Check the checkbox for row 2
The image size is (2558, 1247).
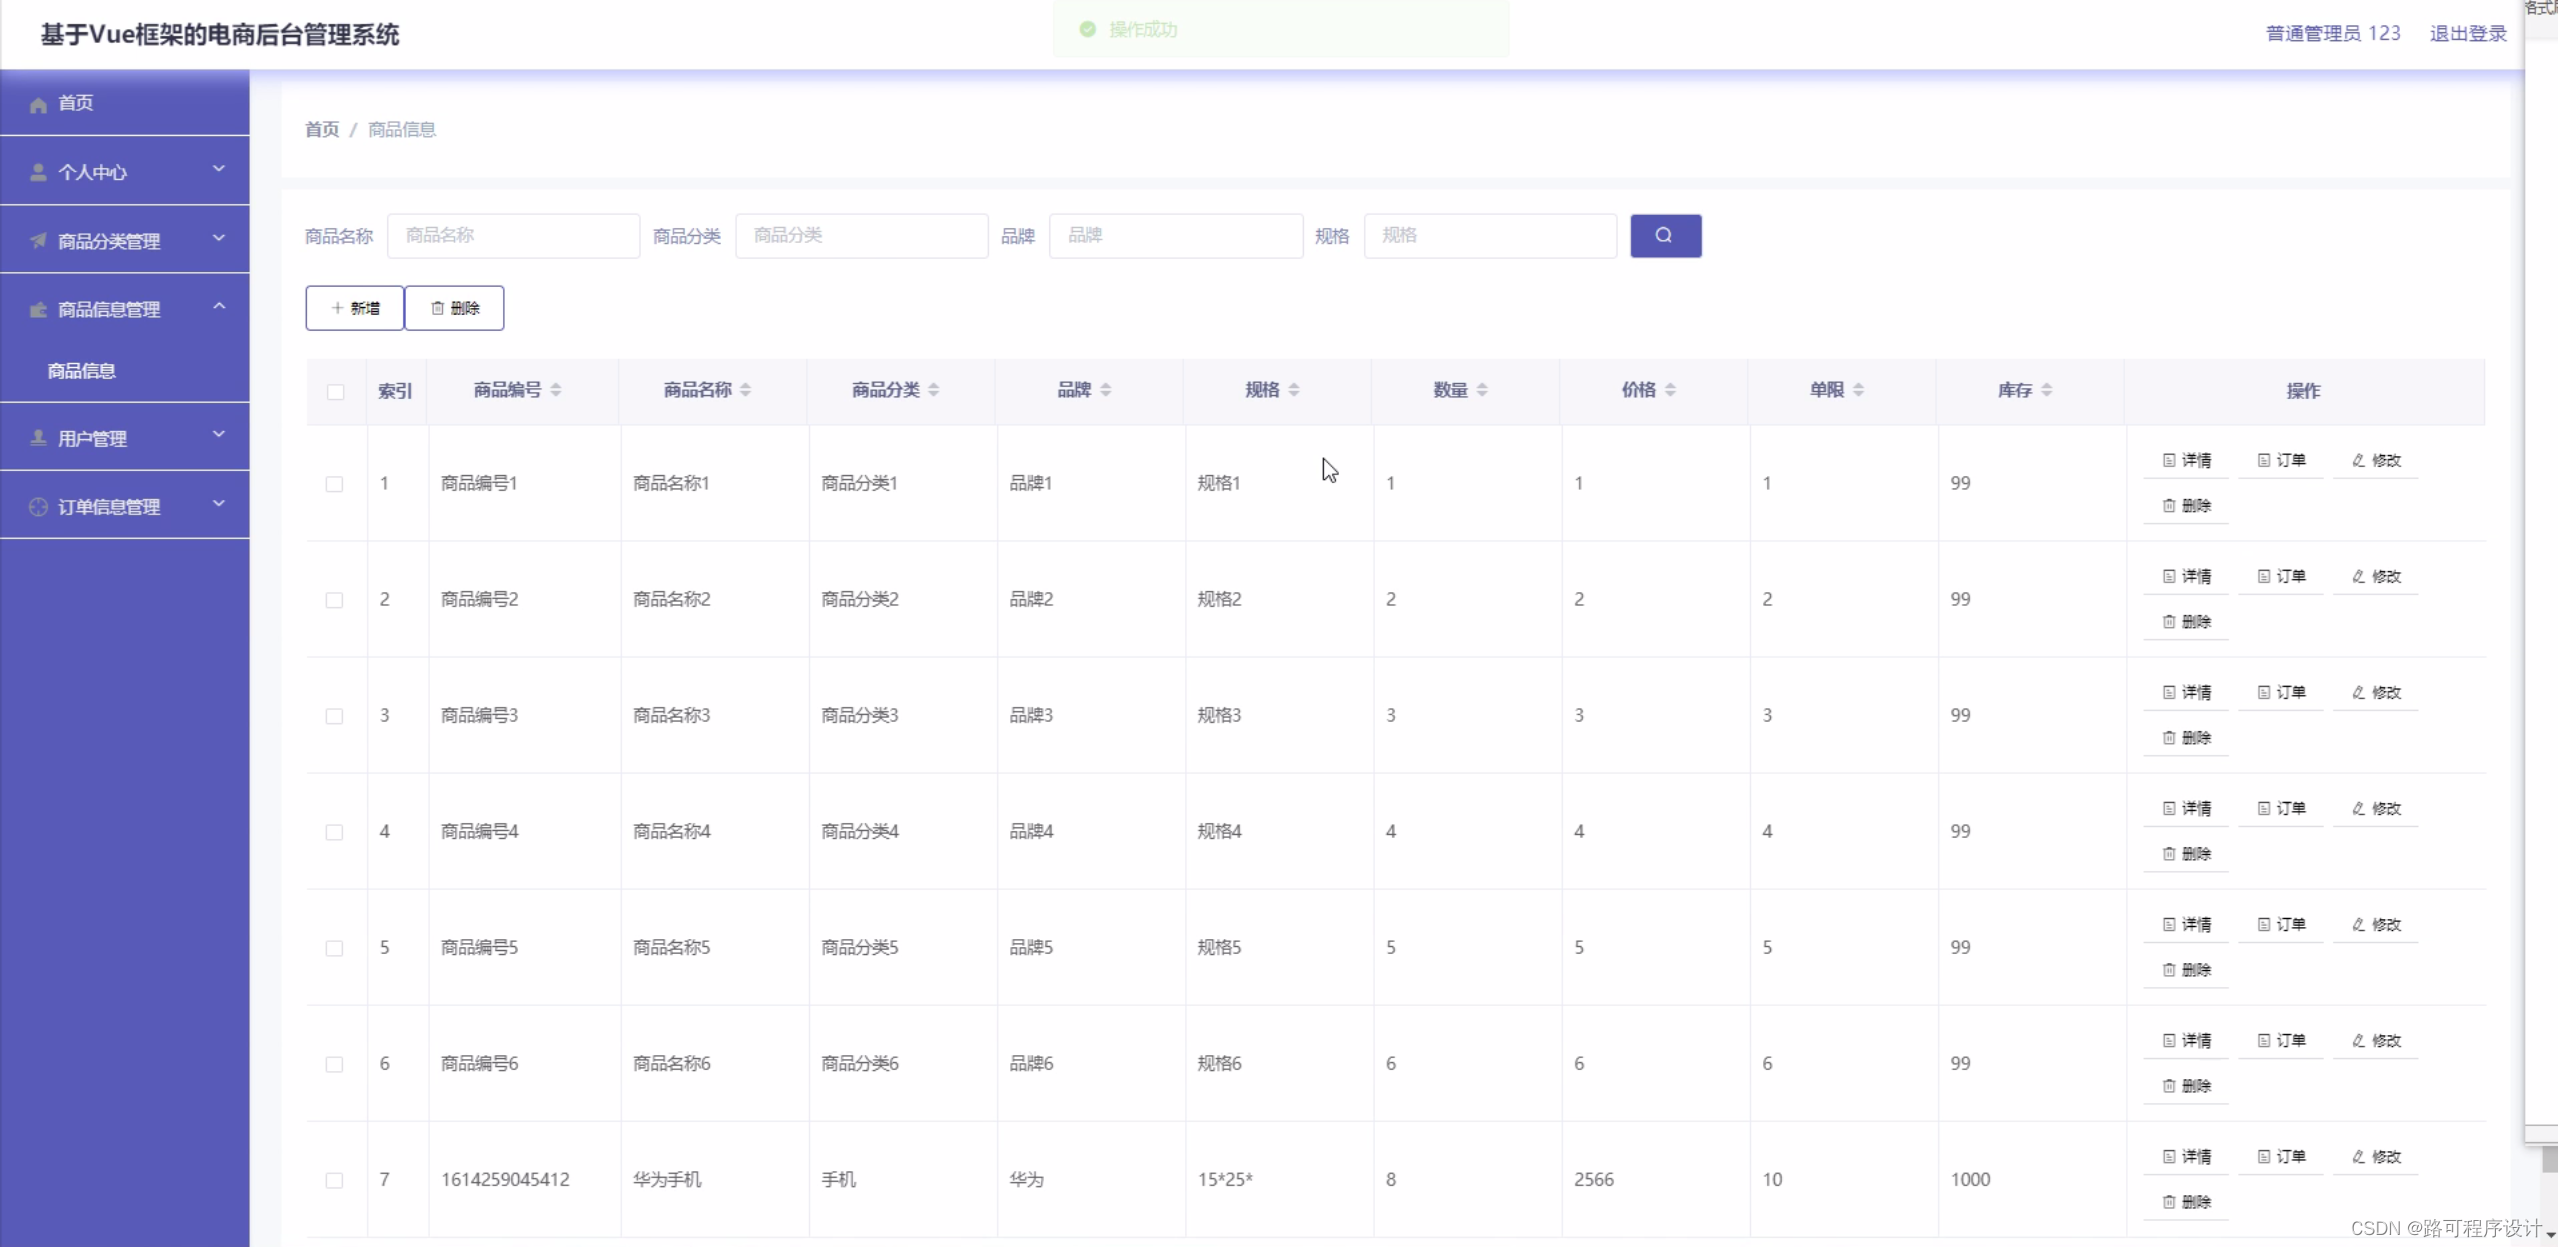334,600
